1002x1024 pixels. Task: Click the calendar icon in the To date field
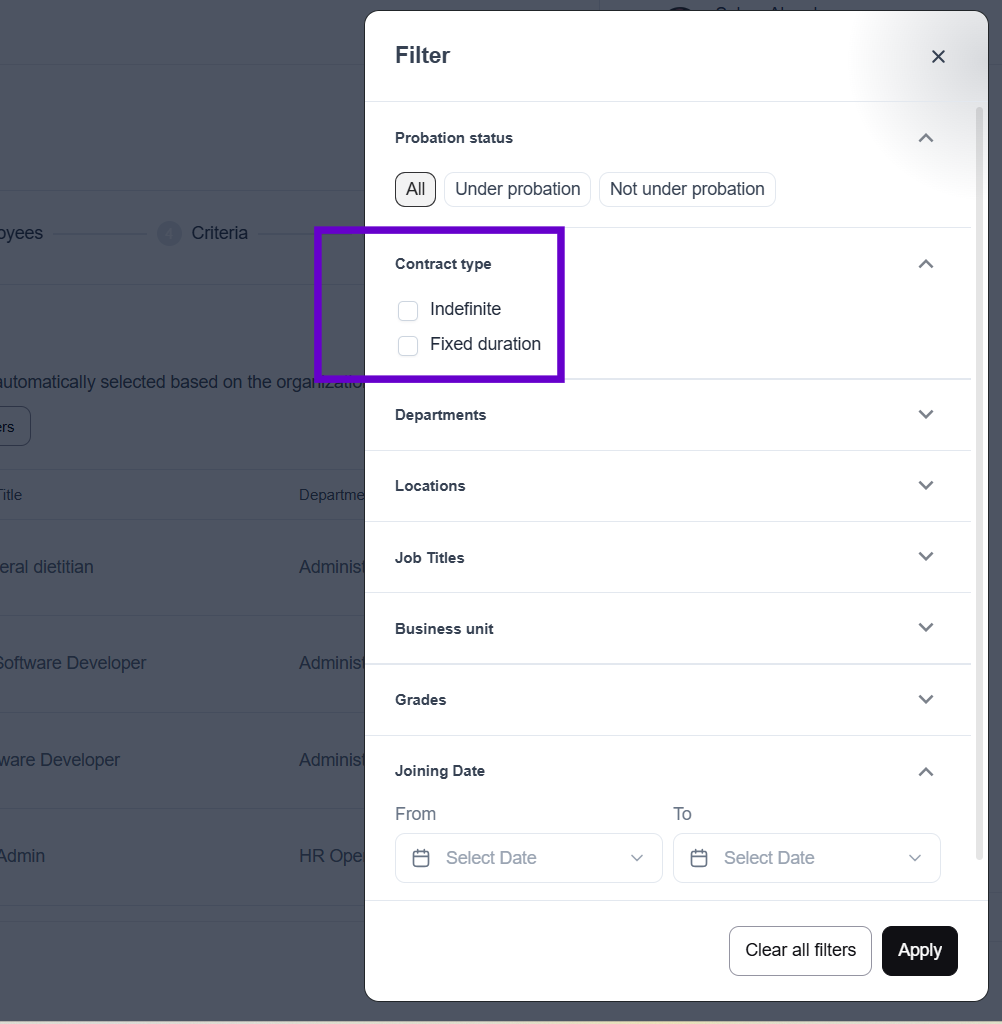pos(699,858)
